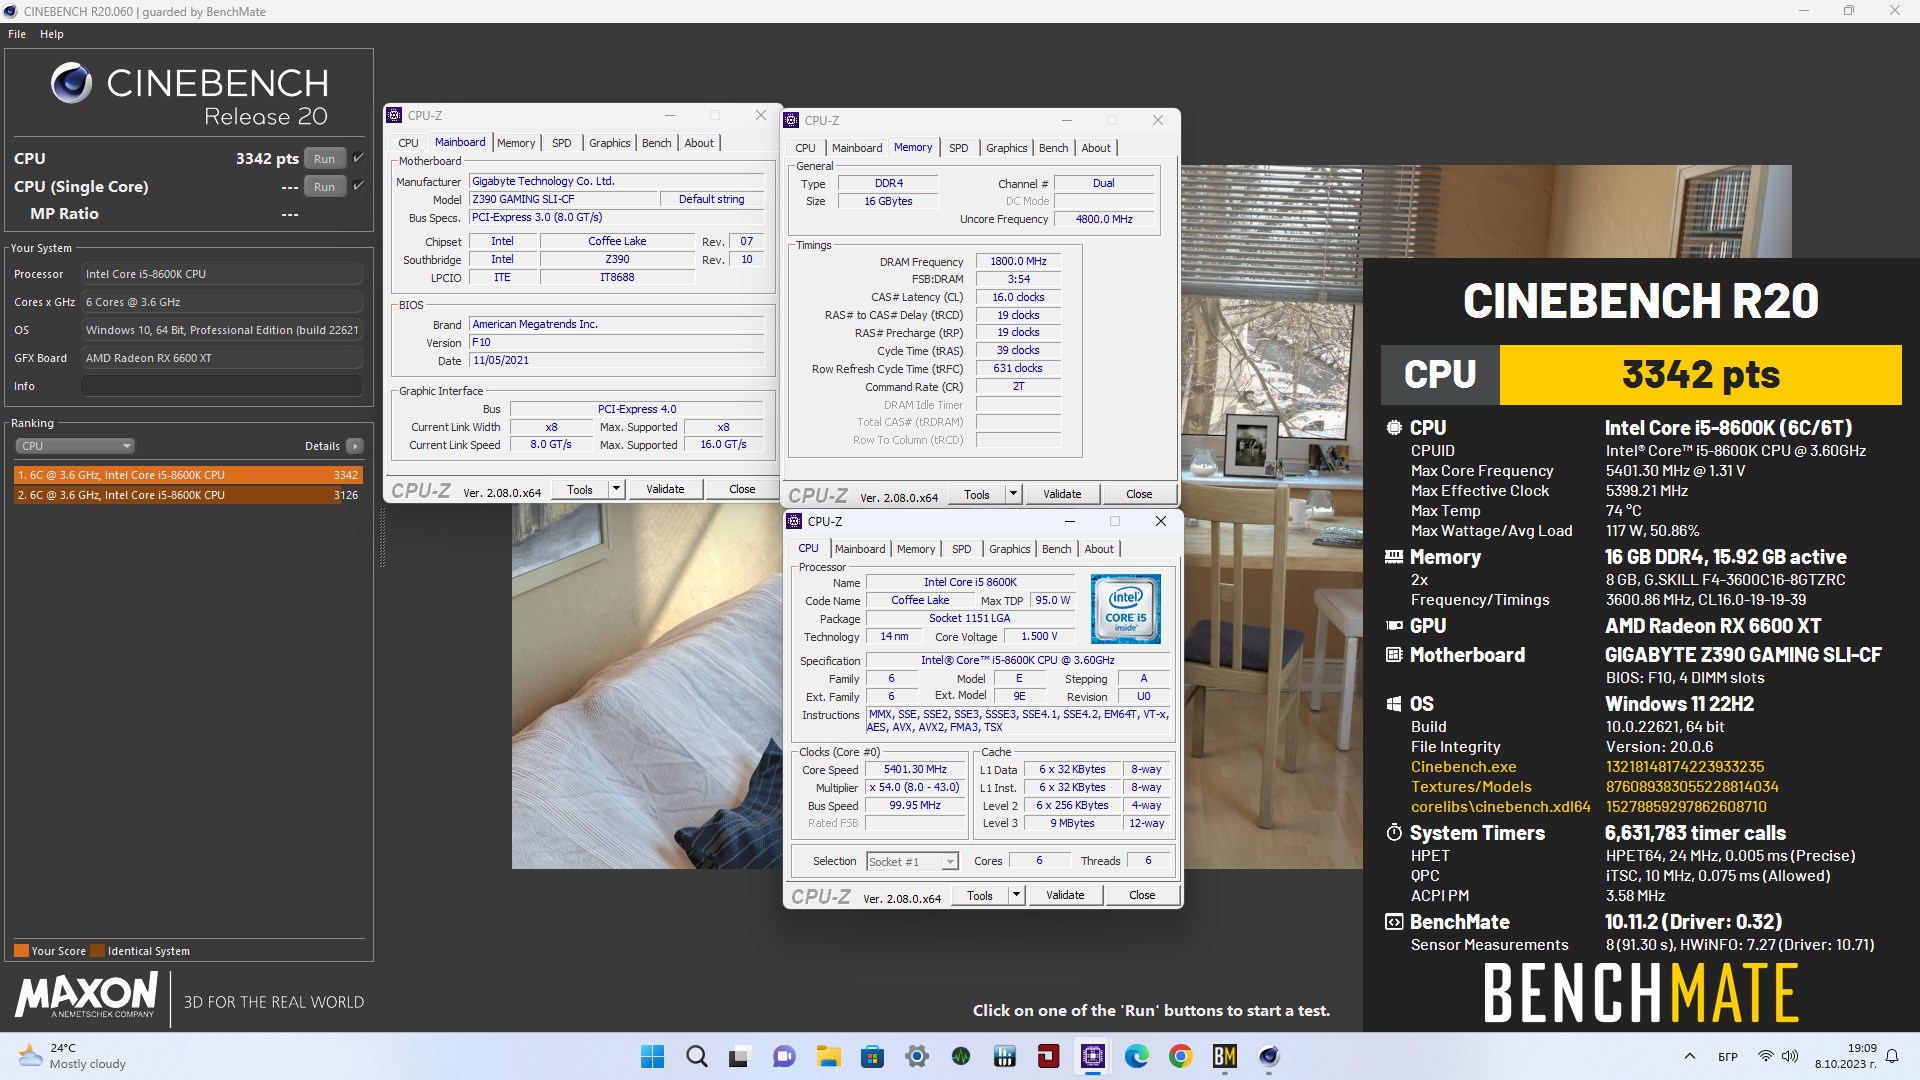Click the Default string model field in CPU-Z
The height and width of the screenshot is (1080, 1920).
pyautogui.click(x=712, y=199)
